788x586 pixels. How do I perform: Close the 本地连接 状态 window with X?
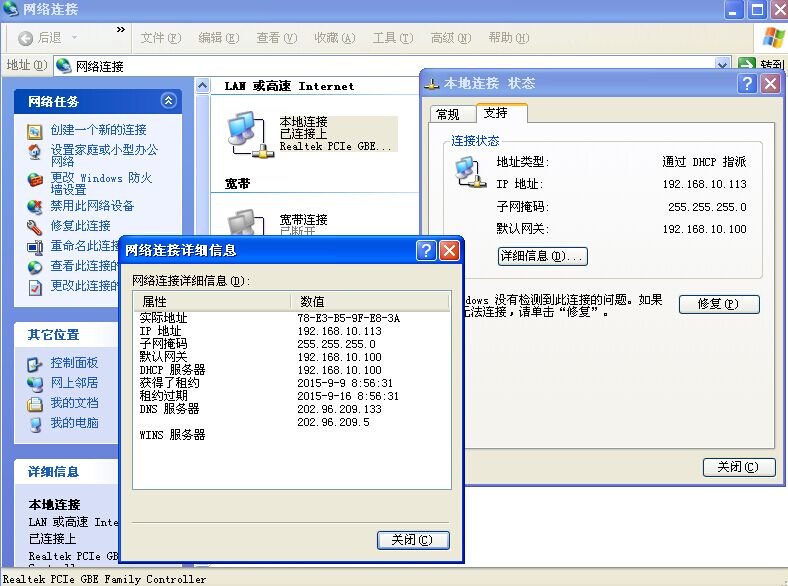coord(770,83)
